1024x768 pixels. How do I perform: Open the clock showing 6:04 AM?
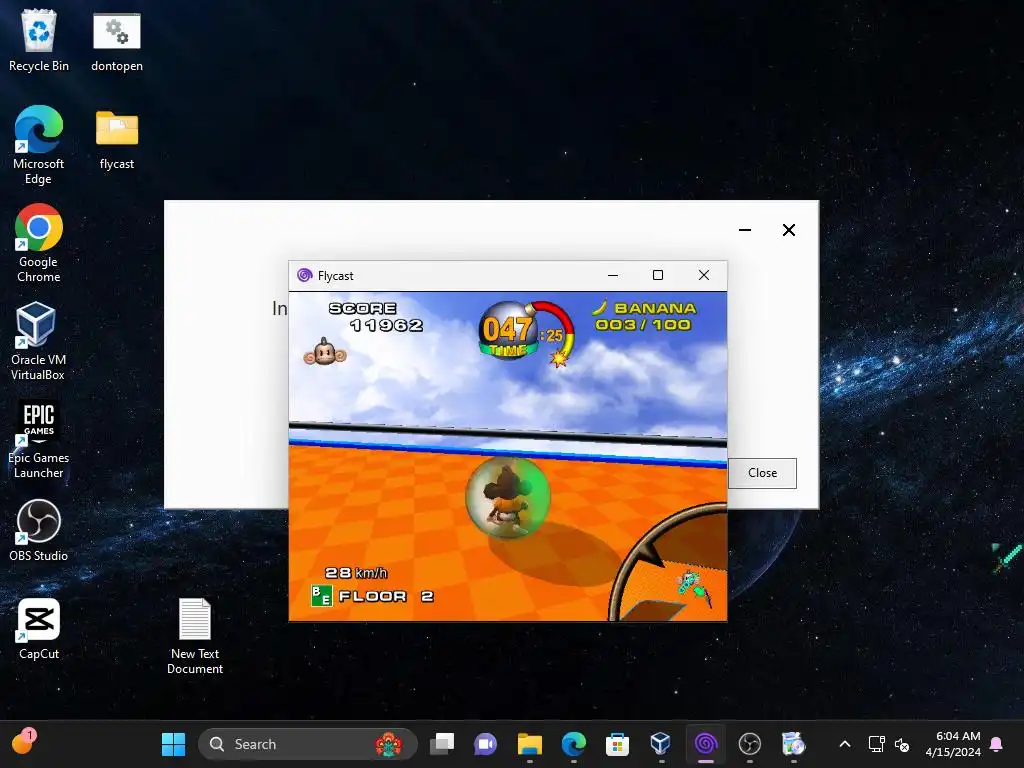pyautogui.click(x=952, y=744)
